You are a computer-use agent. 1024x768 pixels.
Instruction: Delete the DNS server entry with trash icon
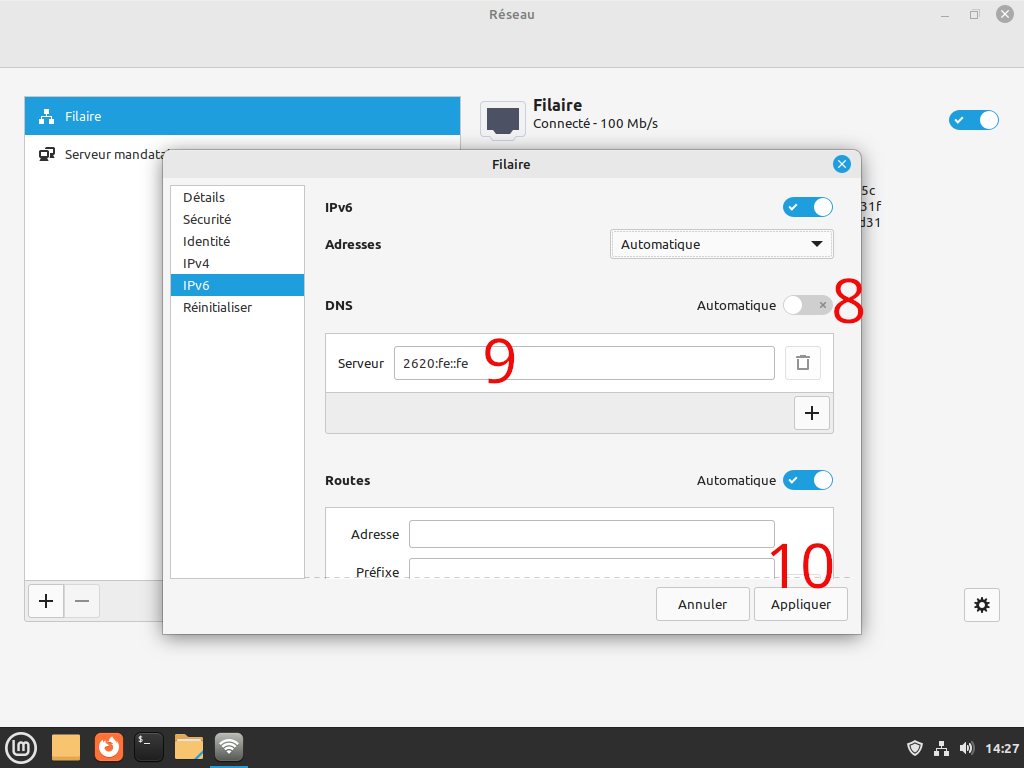point(802,363)
